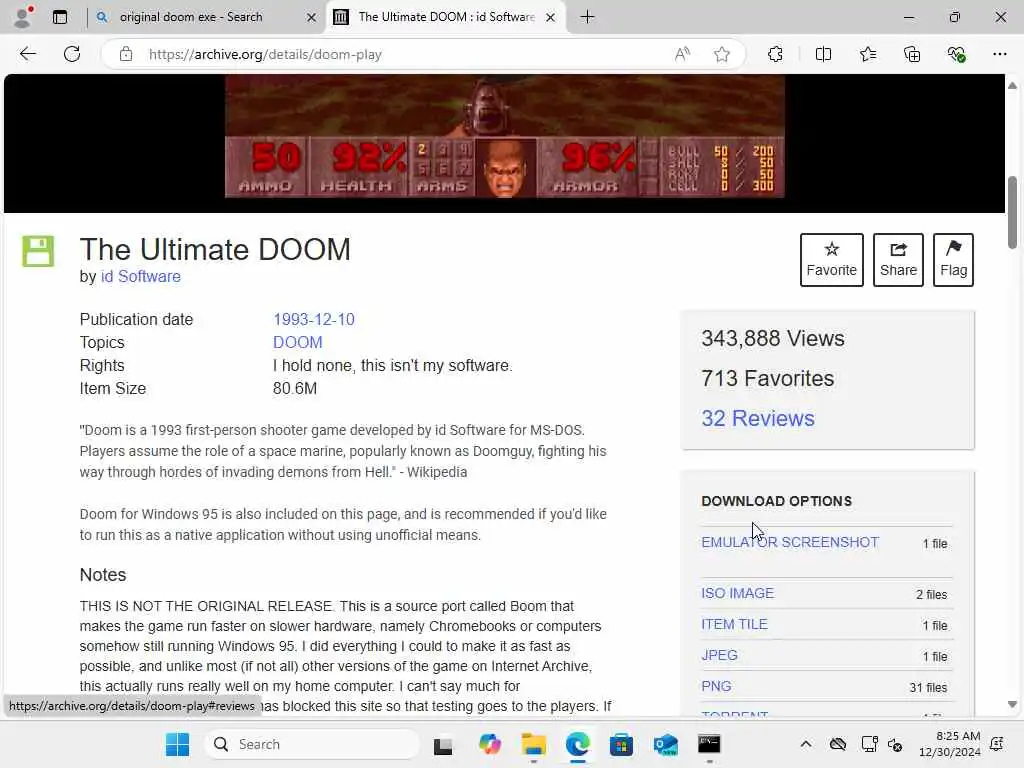Flag this archive item
Screen dimensions: 1024x768
(x=953, y=259)
